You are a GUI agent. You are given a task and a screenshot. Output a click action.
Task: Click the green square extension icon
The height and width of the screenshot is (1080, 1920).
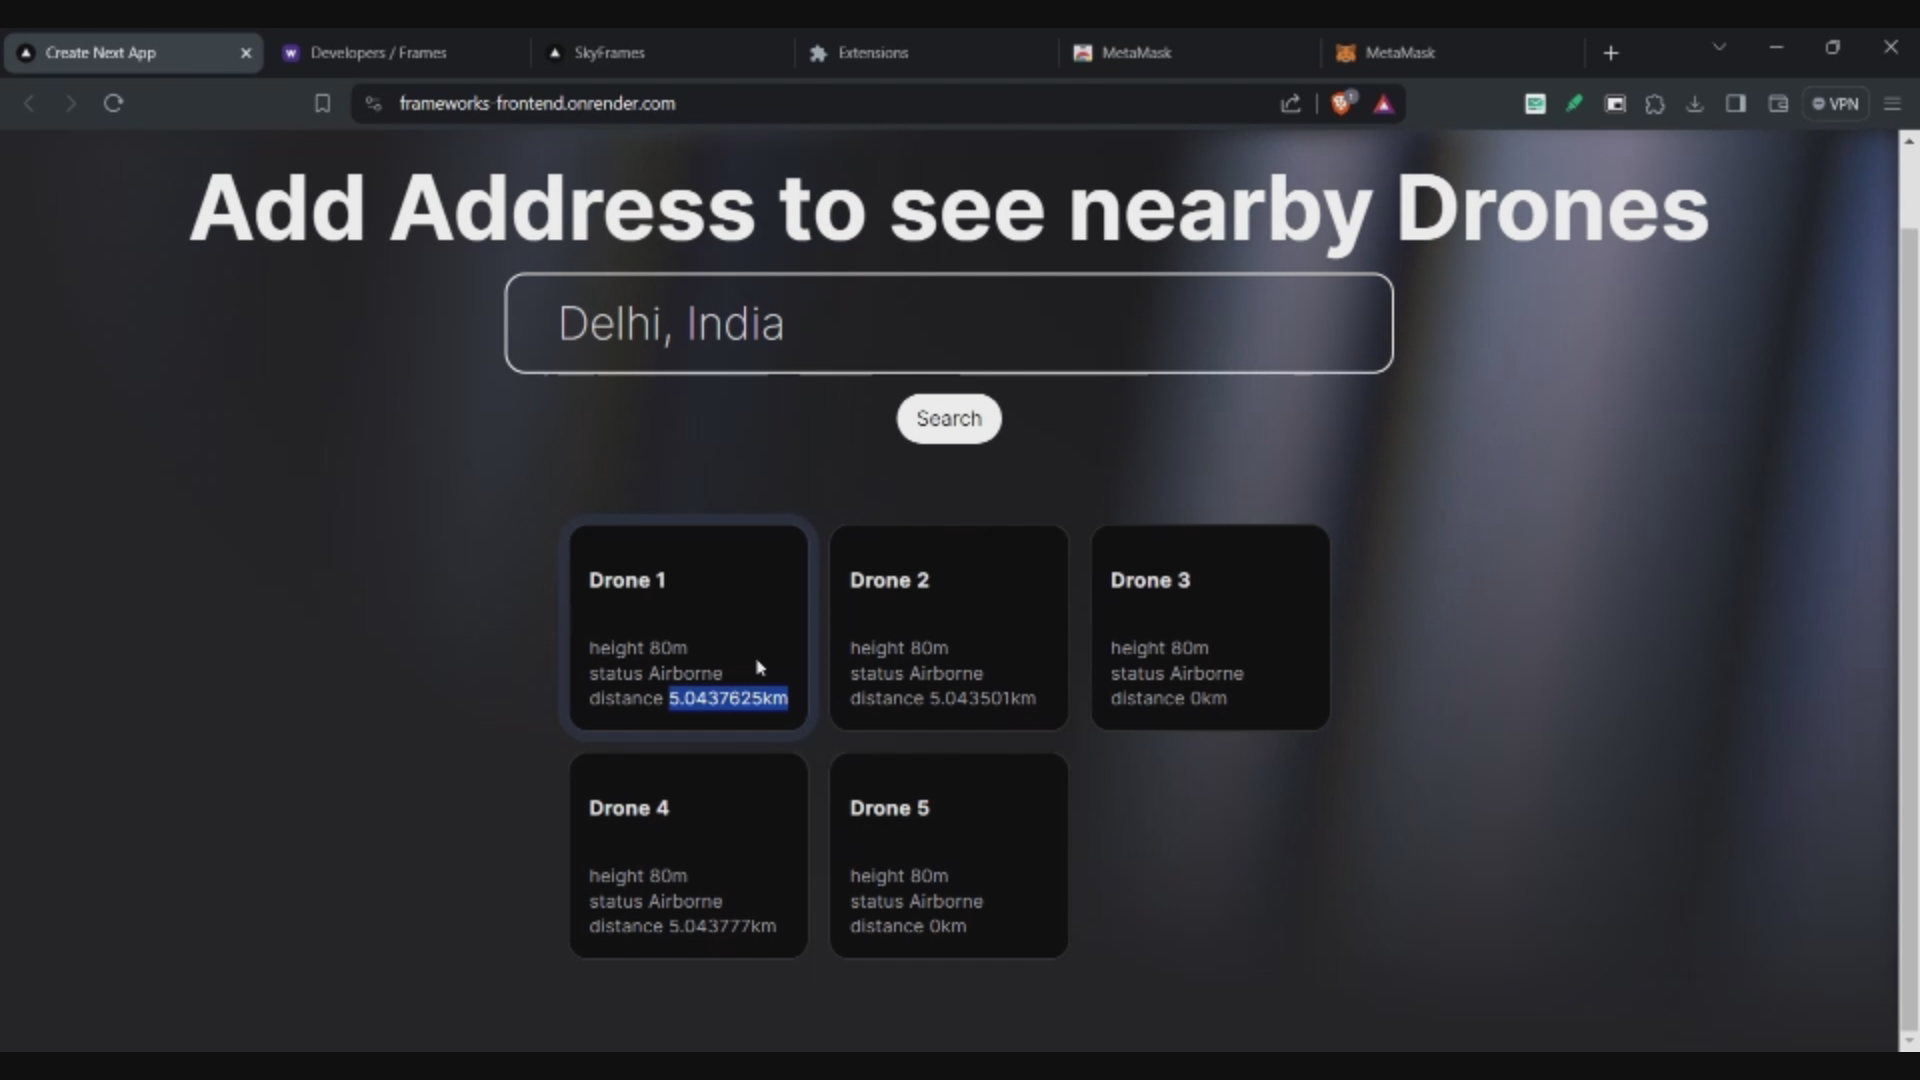[1535, 103]
